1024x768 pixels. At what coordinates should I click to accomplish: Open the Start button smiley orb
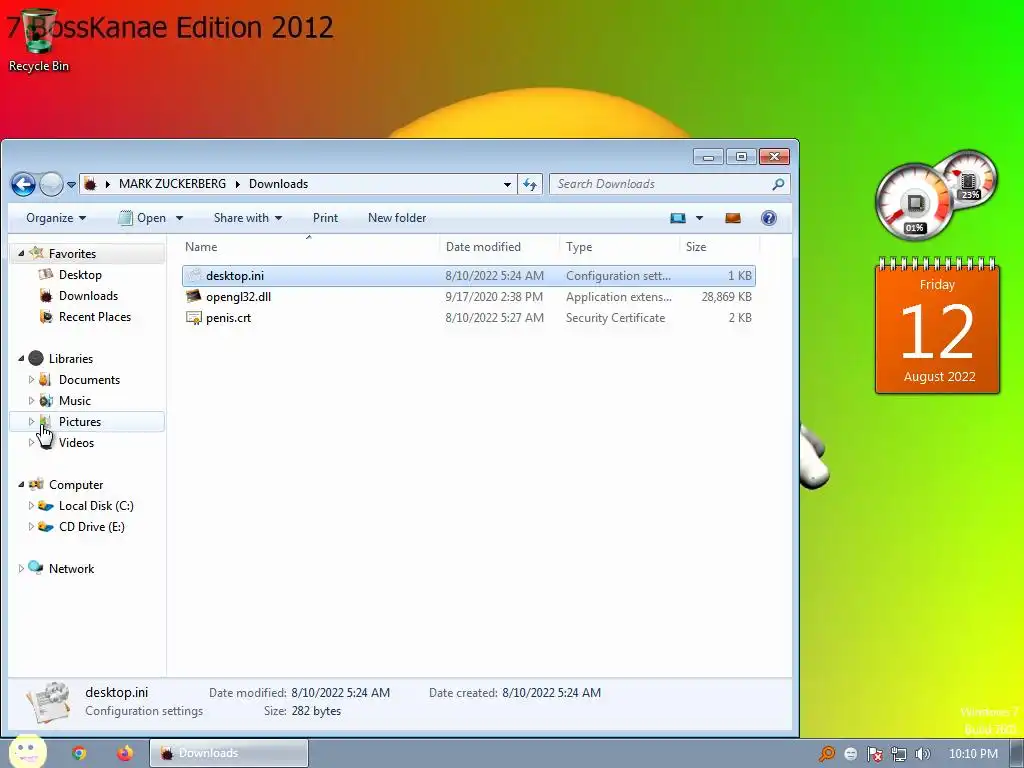[27, 751]
